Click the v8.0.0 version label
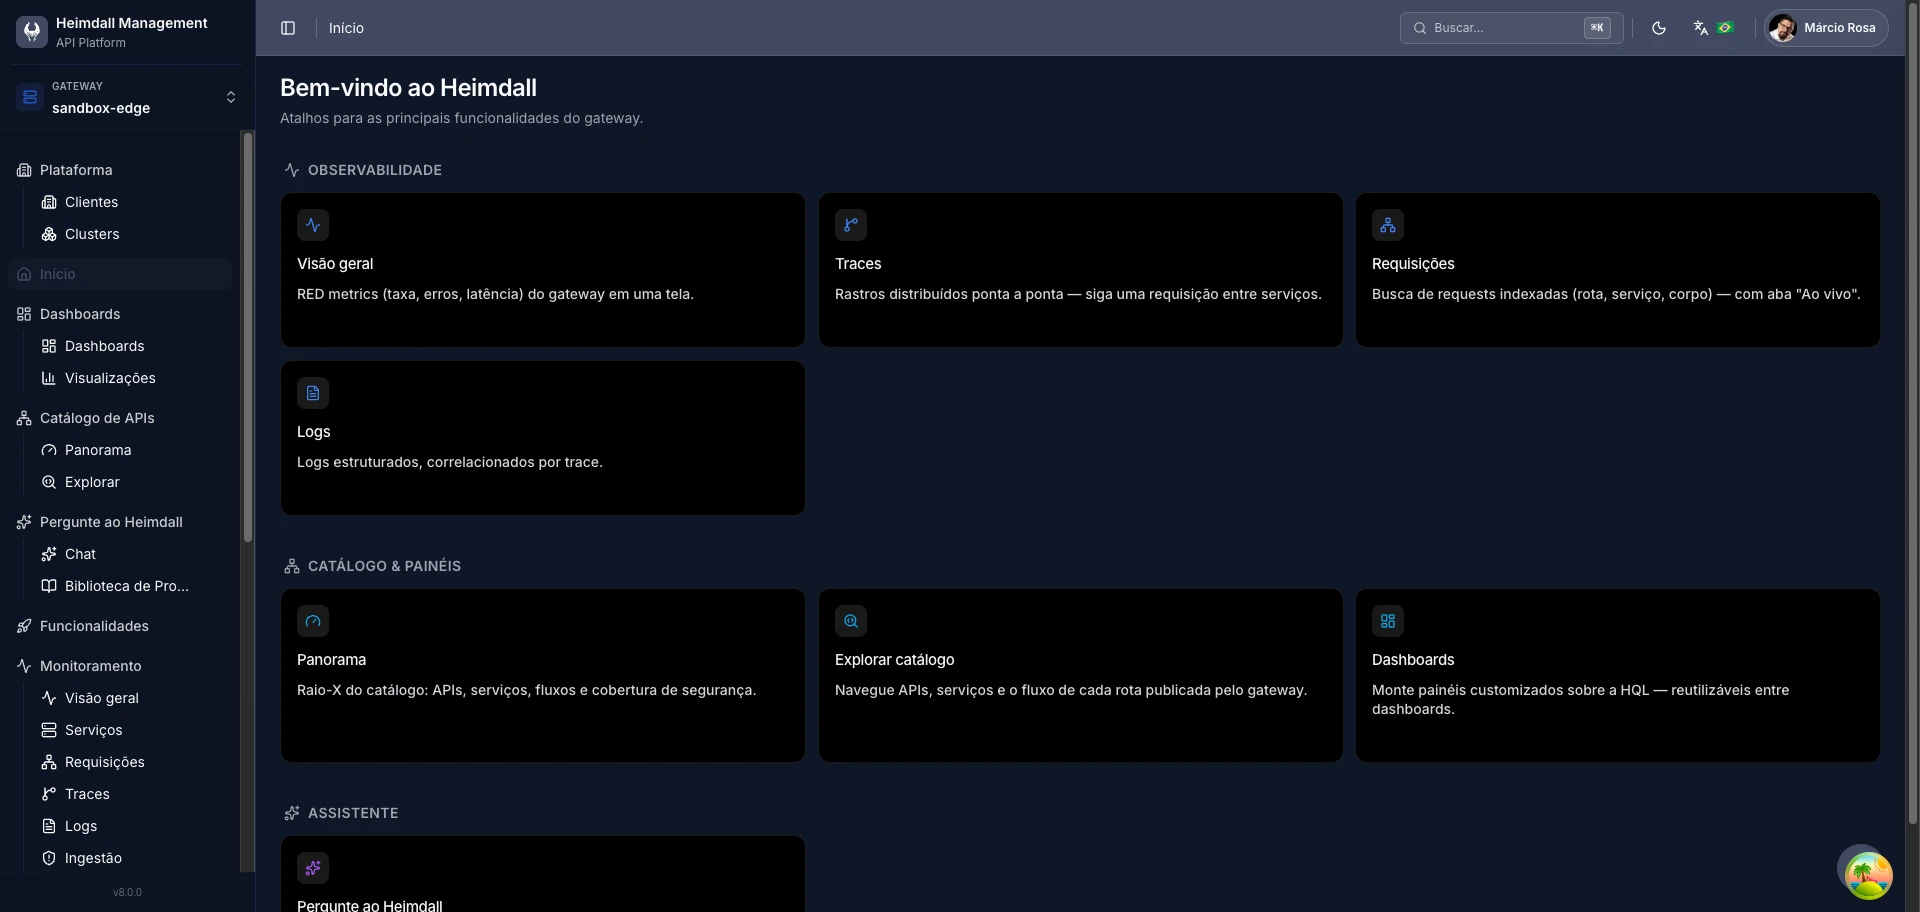 tap(127, 892)
